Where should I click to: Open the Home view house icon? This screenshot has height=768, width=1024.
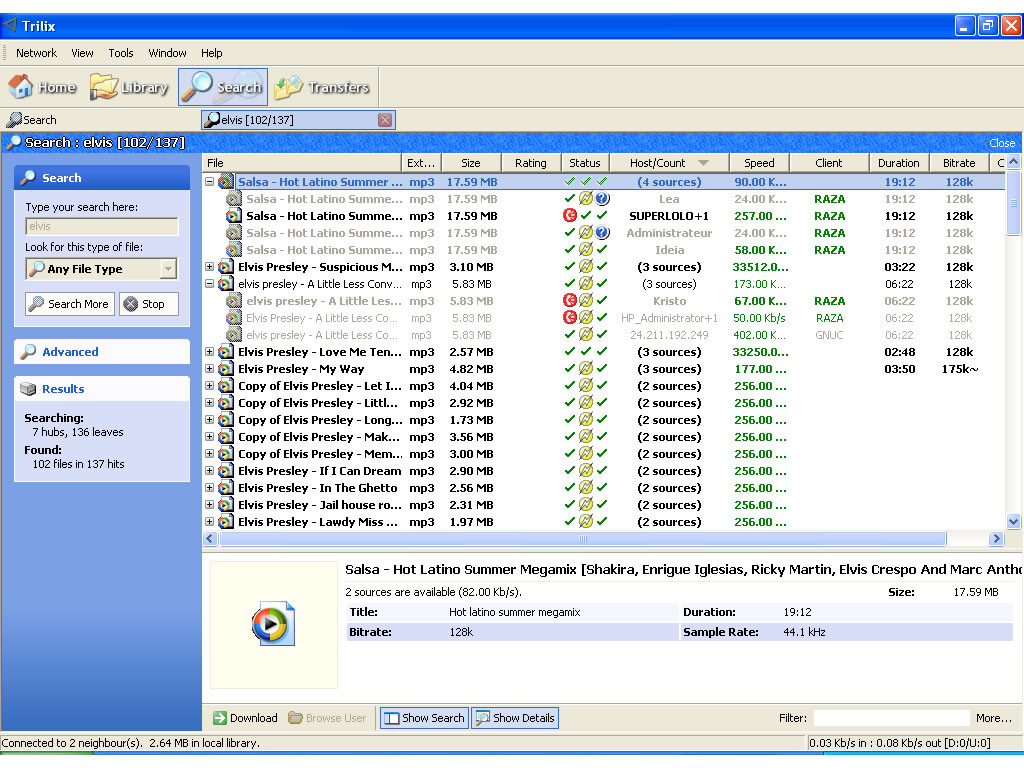click(x=20, y=86)
